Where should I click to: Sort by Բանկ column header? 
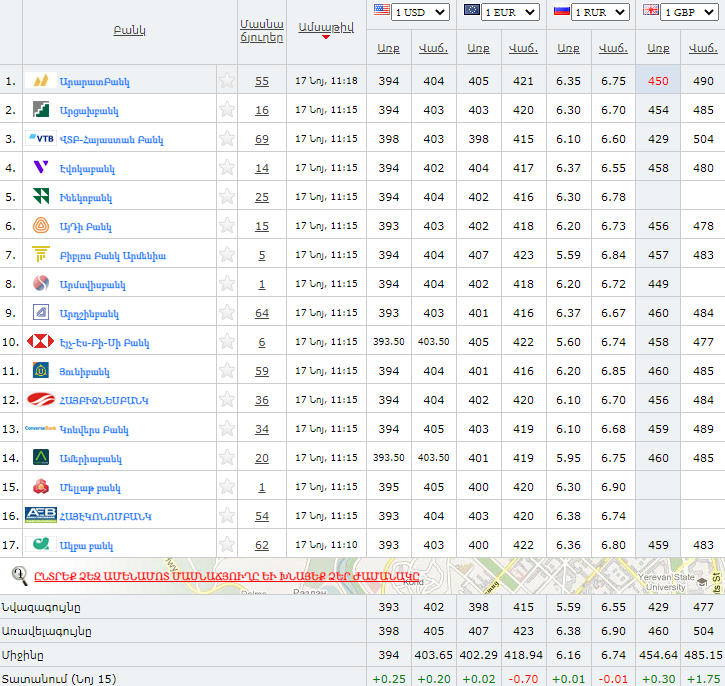[x=129, y=31]
